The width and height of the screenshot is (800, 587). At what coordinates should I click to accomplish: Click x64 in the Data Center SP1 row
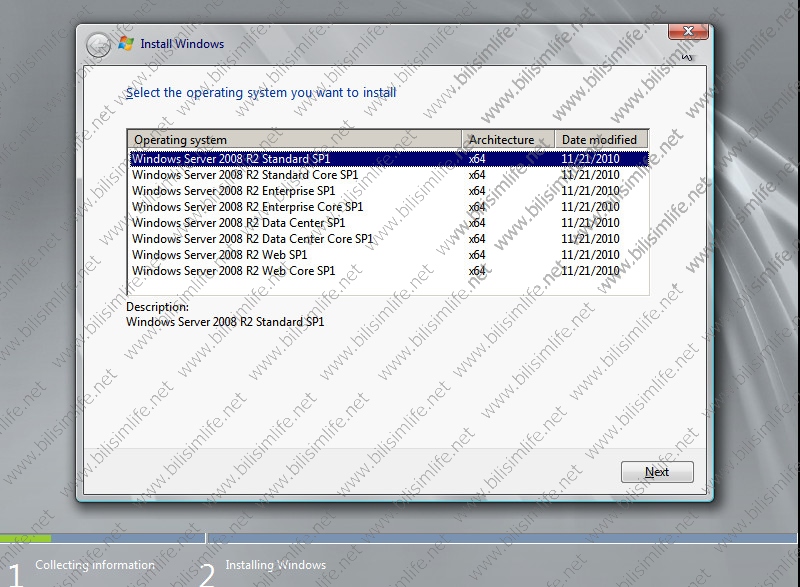click(x=477, y=223)
